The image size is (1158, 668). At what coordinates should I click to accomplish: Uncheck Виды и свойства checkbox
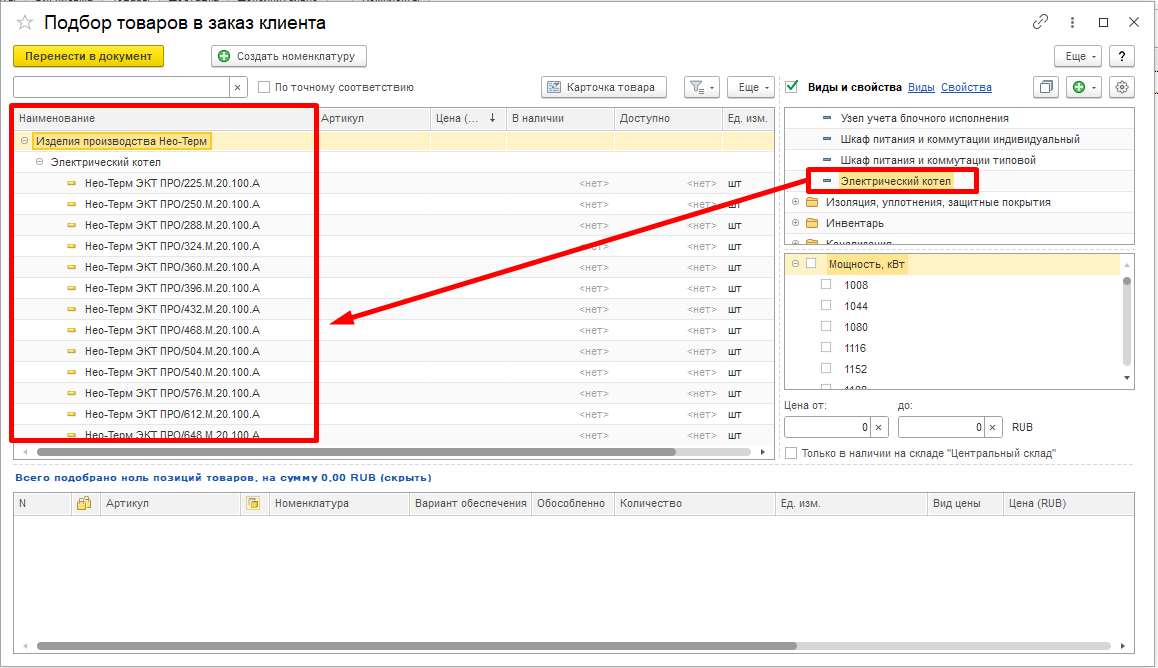pyautogui.click(x=792, y=86)
